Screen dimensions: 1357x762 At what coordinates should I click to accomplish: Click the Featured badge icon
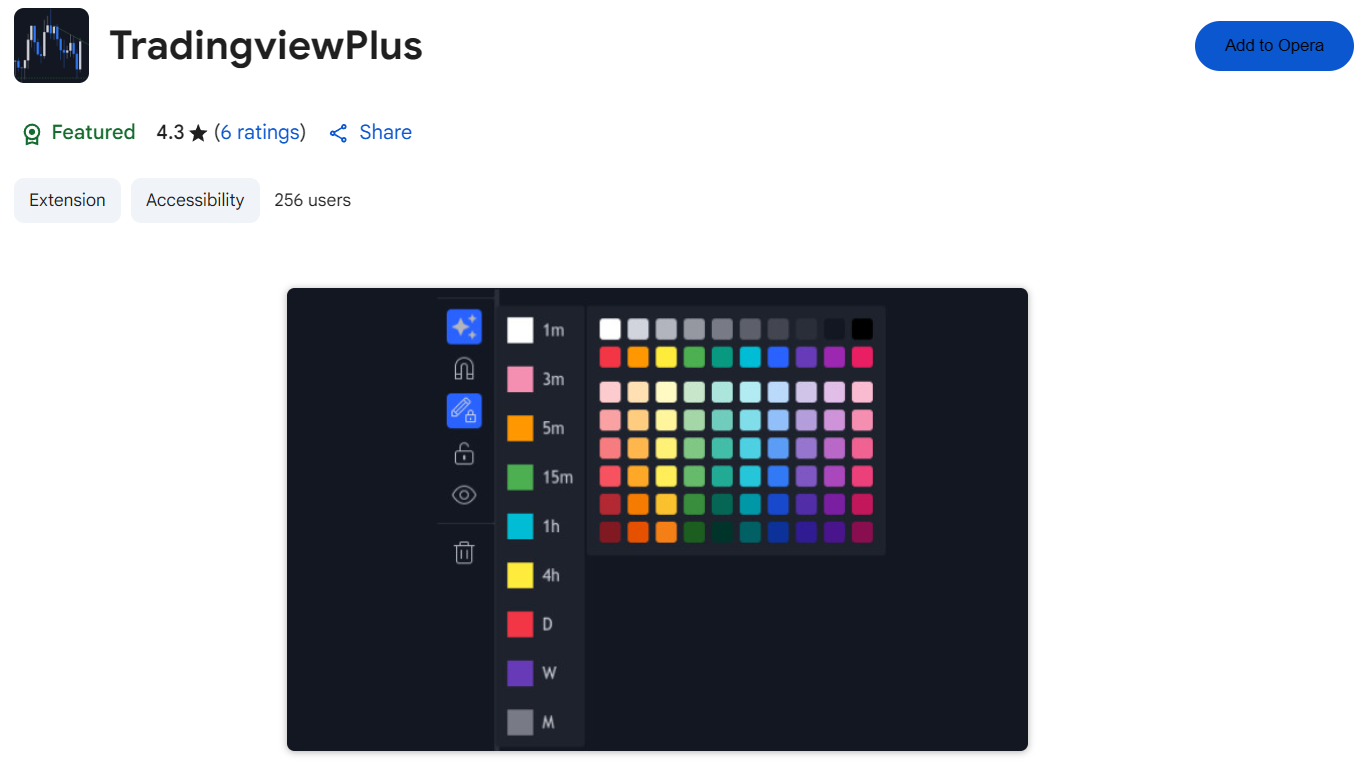(x=32, y=132)
